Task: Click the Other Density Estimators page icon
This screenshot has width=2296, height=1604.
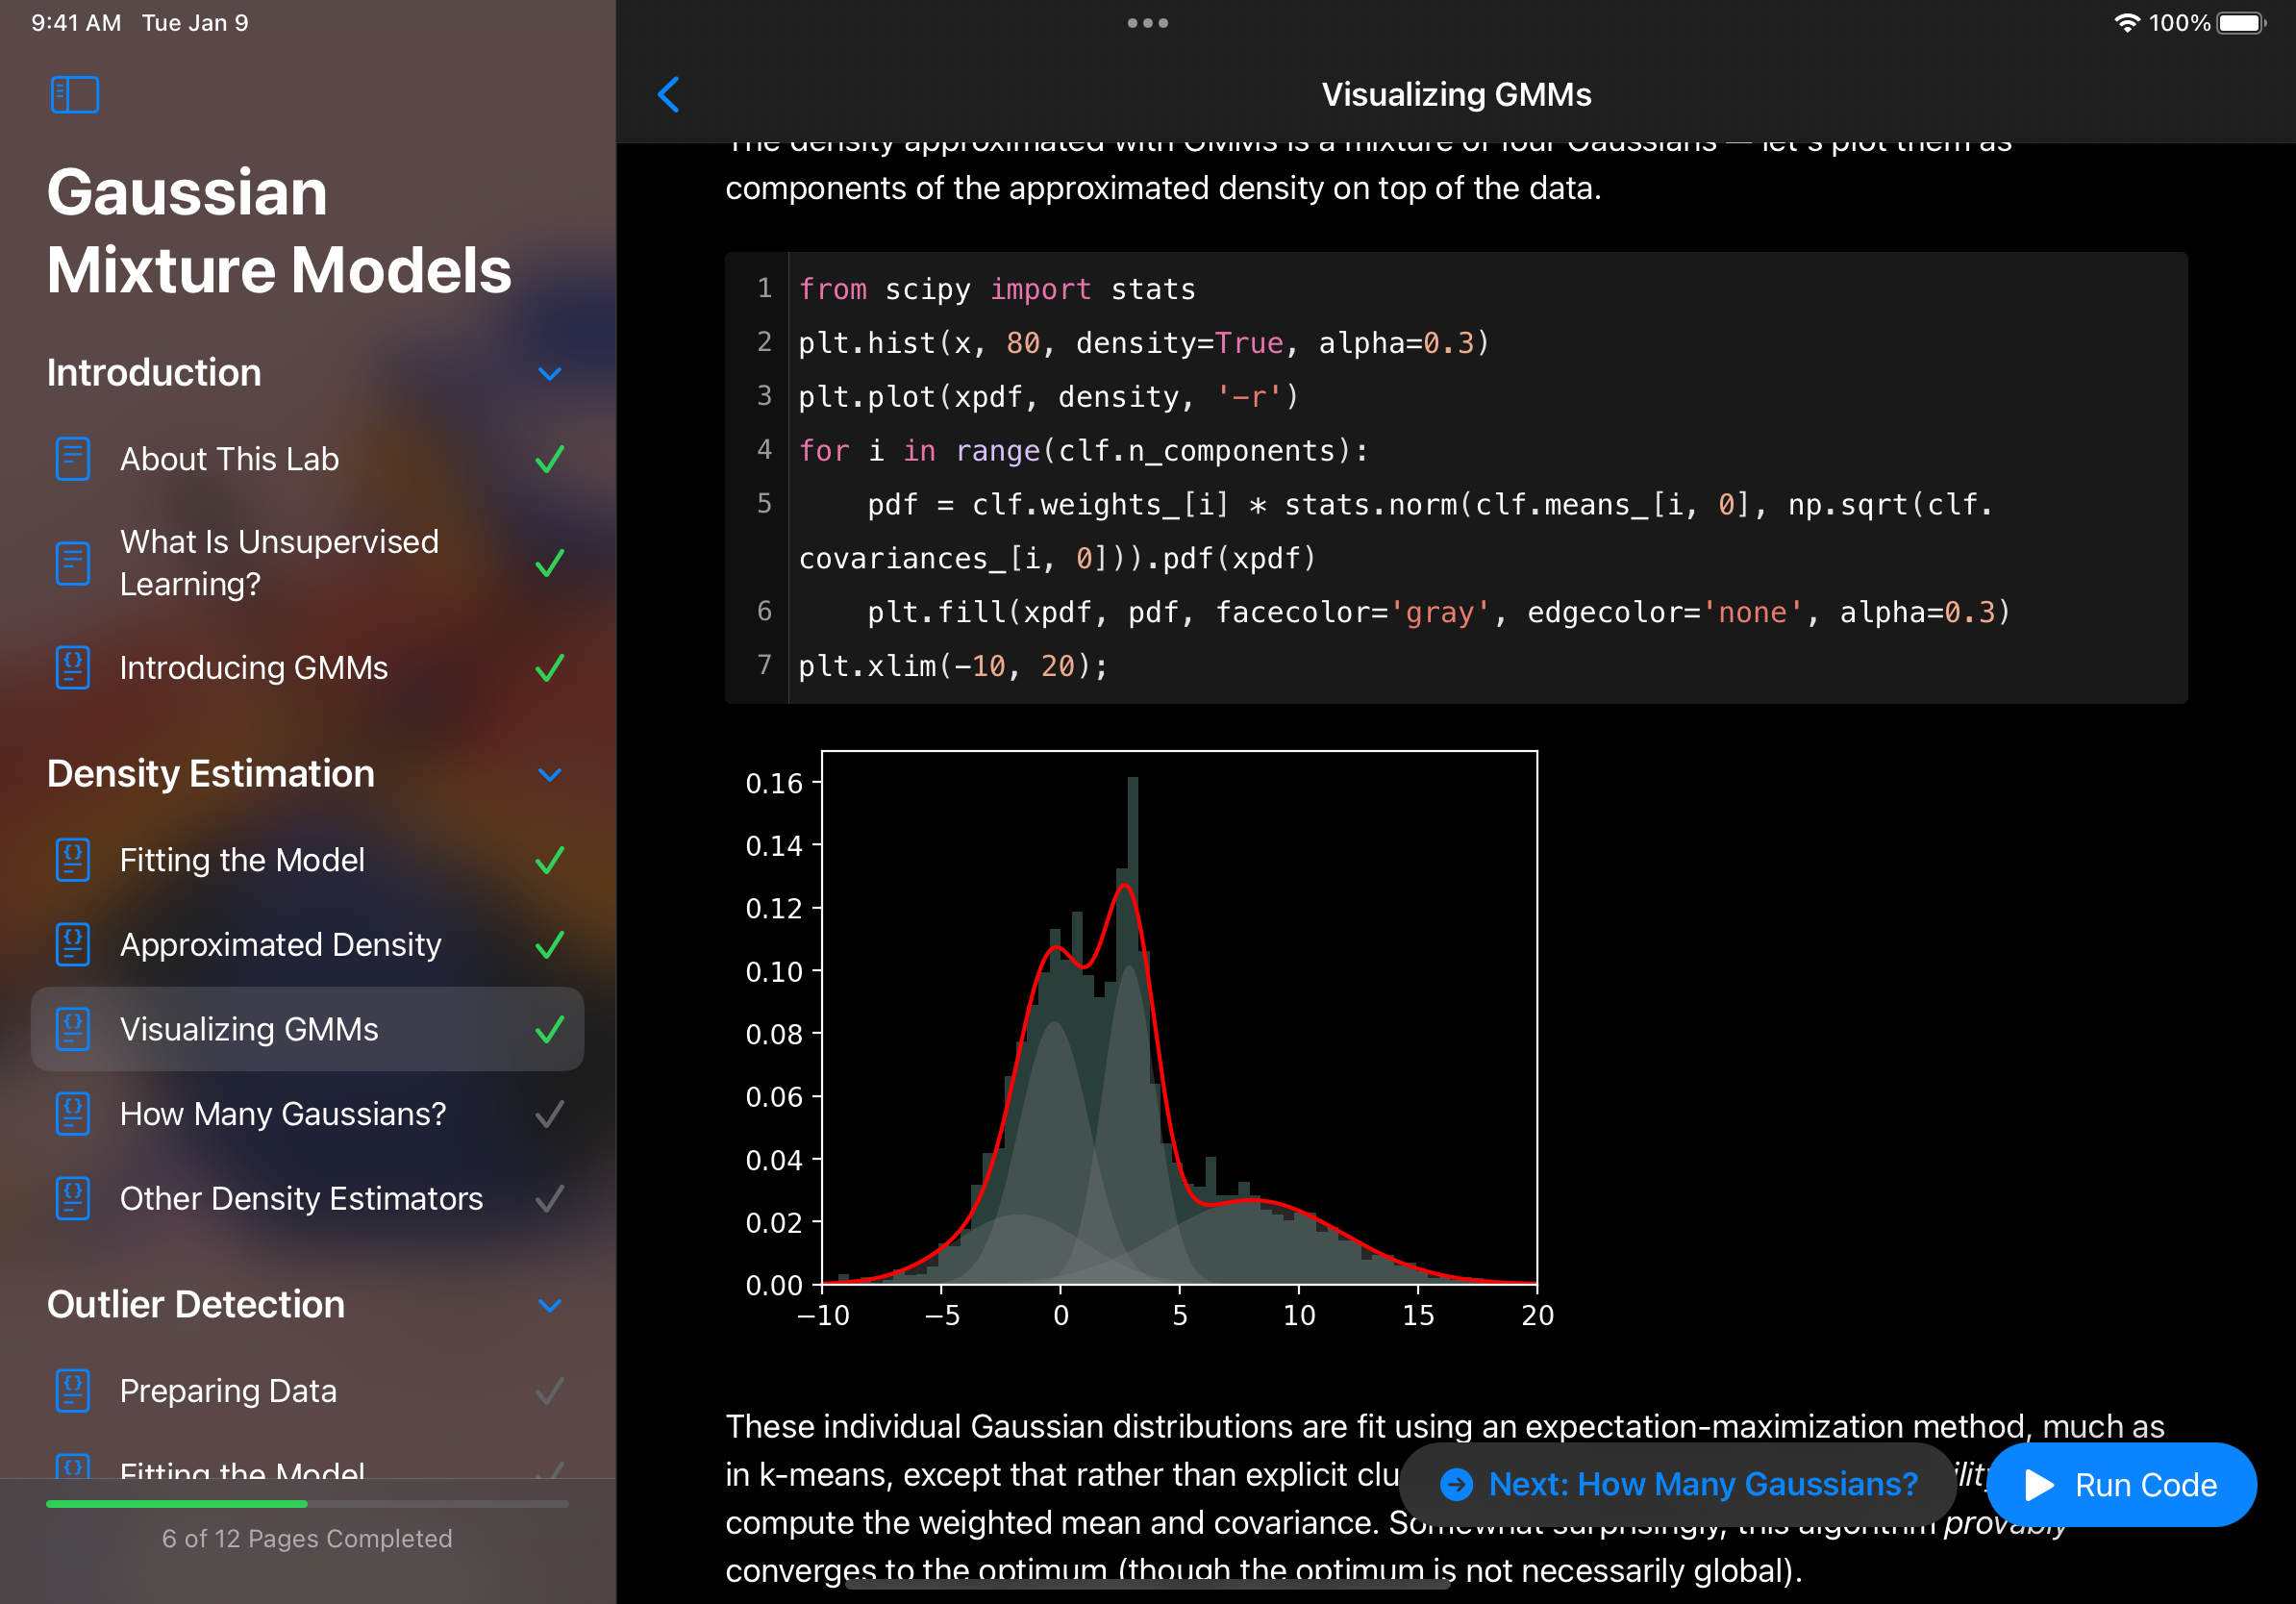Action: click(73, 1198)
